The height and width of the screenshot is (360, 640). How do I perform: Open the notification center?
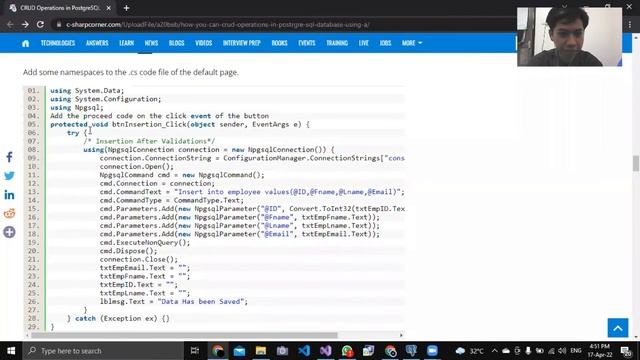point(626,351)
